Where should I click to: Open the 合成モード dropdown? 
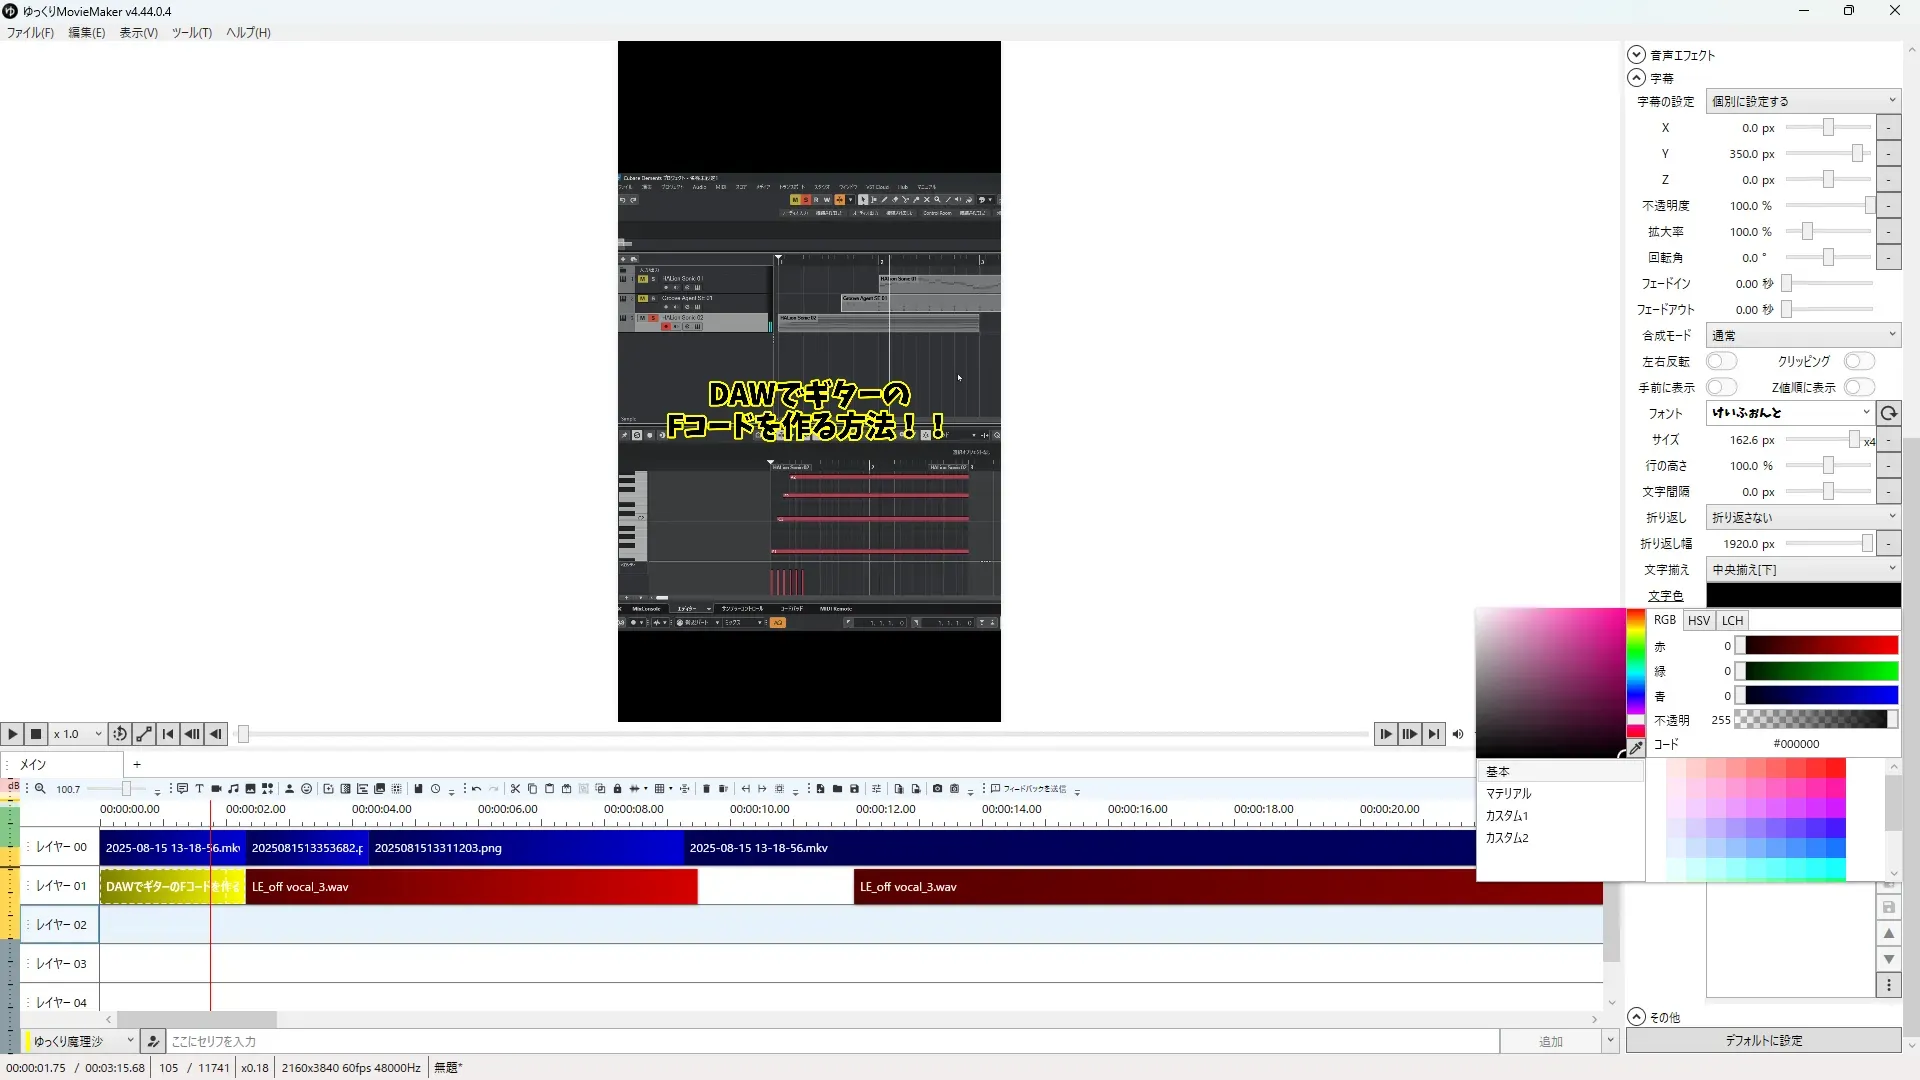(1802, 335)
